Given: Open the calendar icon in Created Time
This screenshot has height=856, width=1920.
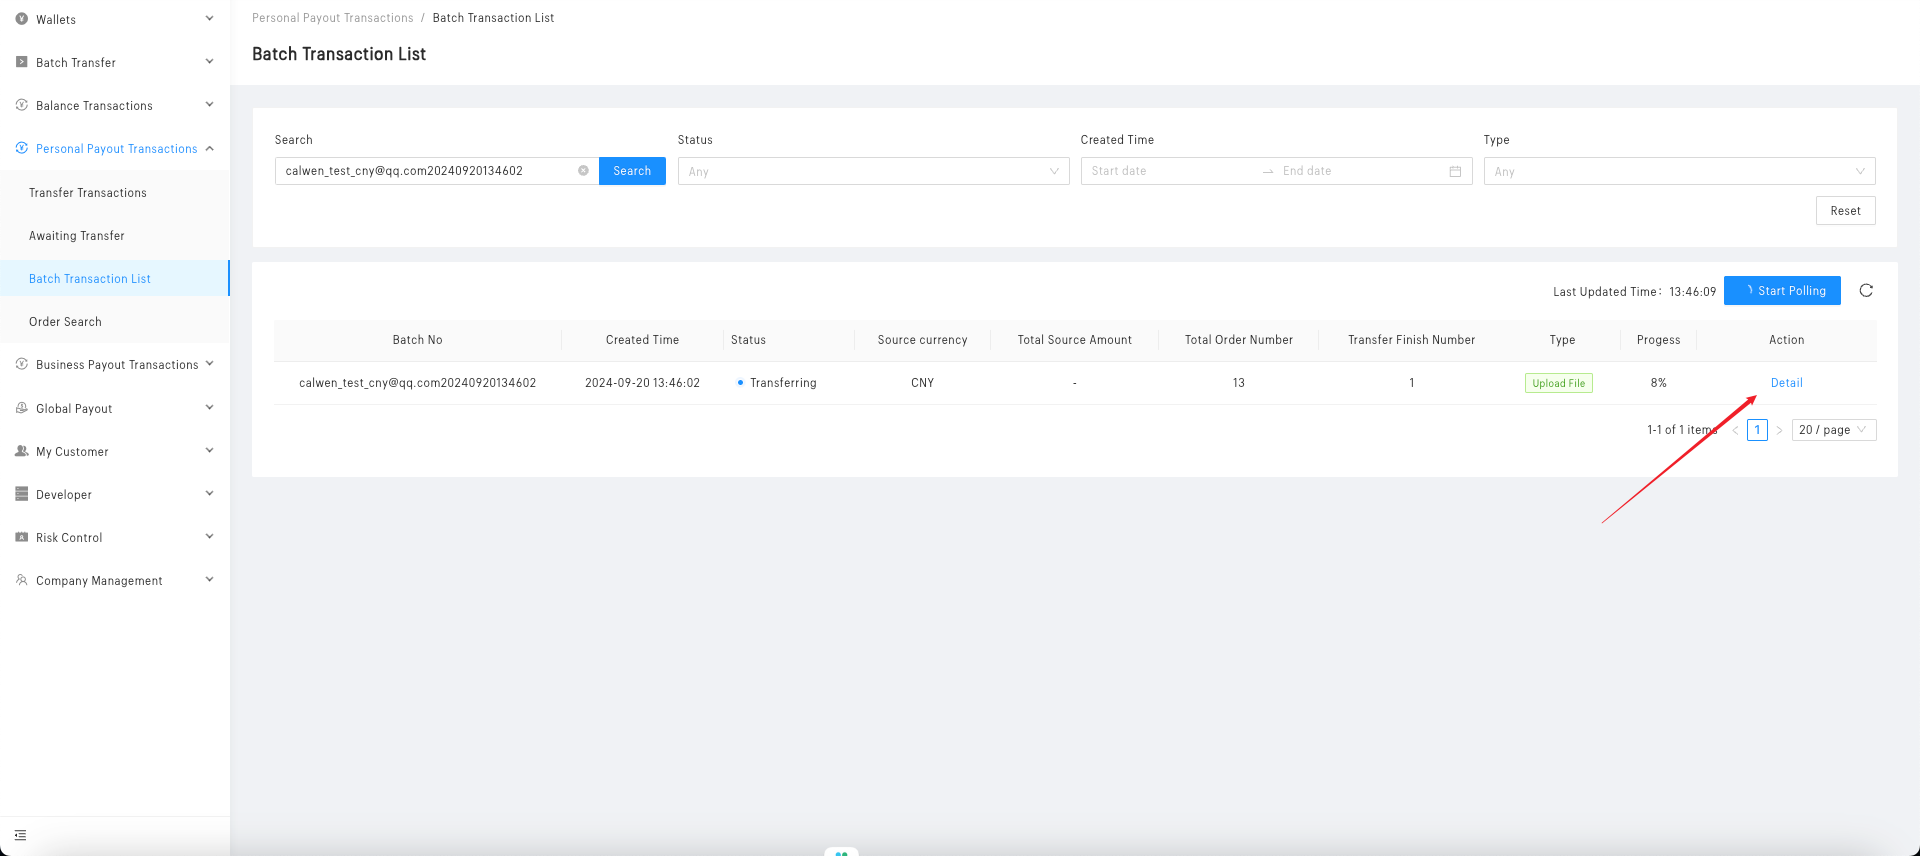Looking at the screenshot, I should point(1455,172).
